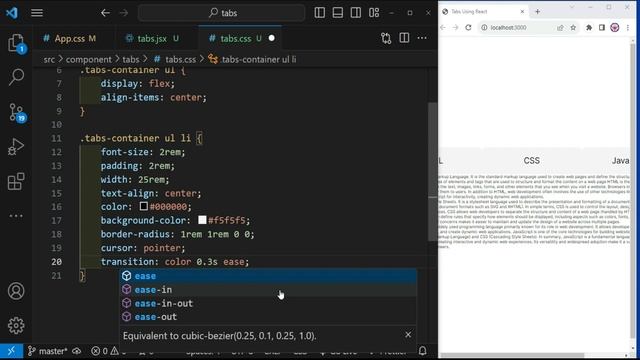
Task: Select the ease-in suggestion
Action: (x=268, y=290)
